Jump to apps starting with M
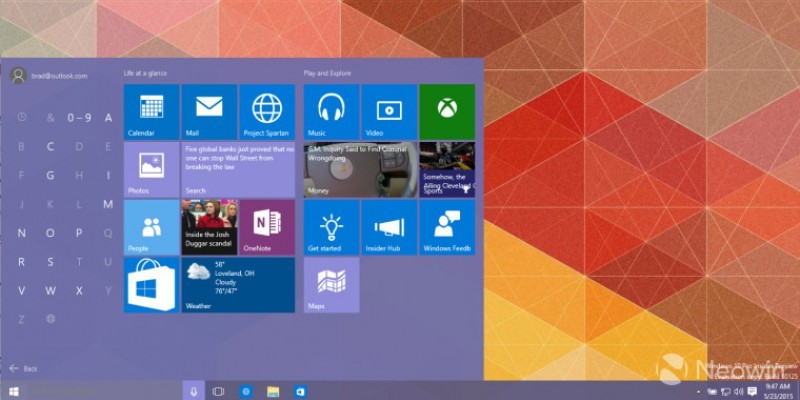Viewport: 800px width, 400px height. 108,205
